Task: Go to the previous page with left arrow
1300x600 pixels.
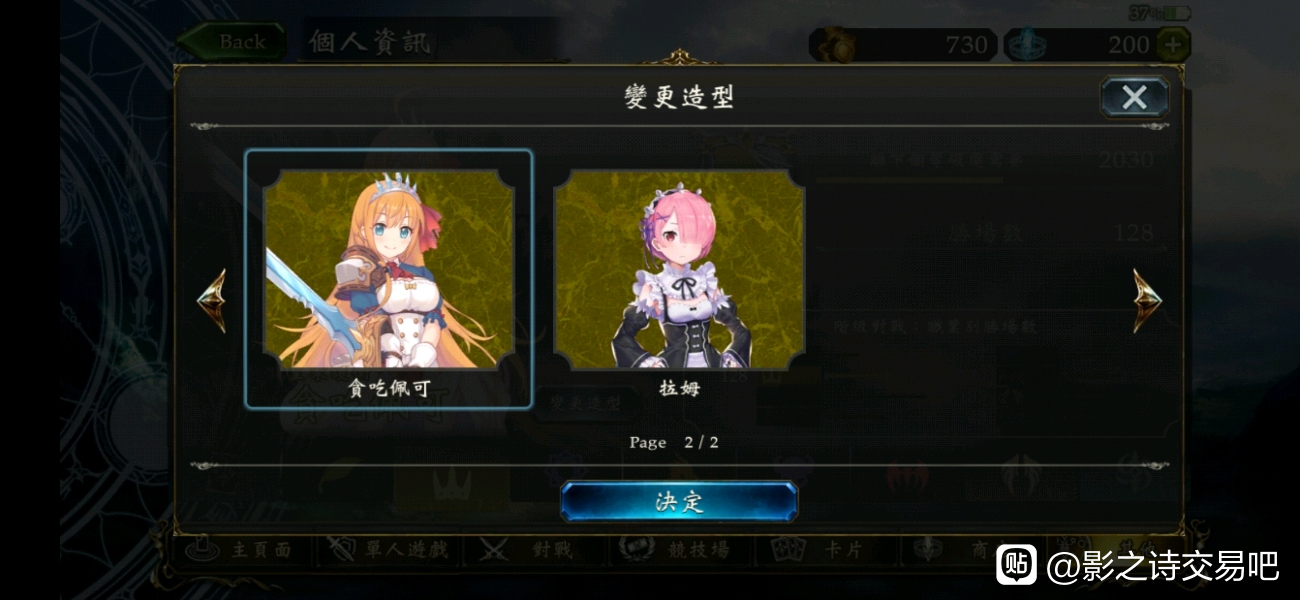Action: 212,300
